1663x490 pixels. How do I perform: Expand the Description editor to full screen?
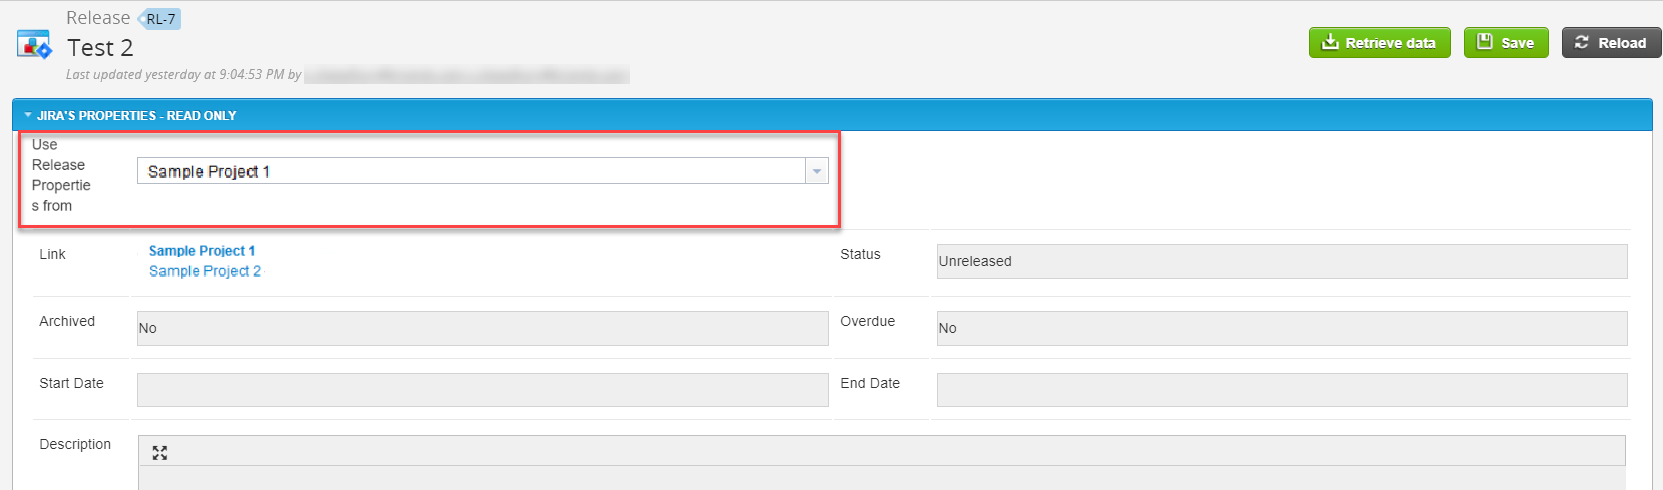pyautogui.click(x=160, y=453)
